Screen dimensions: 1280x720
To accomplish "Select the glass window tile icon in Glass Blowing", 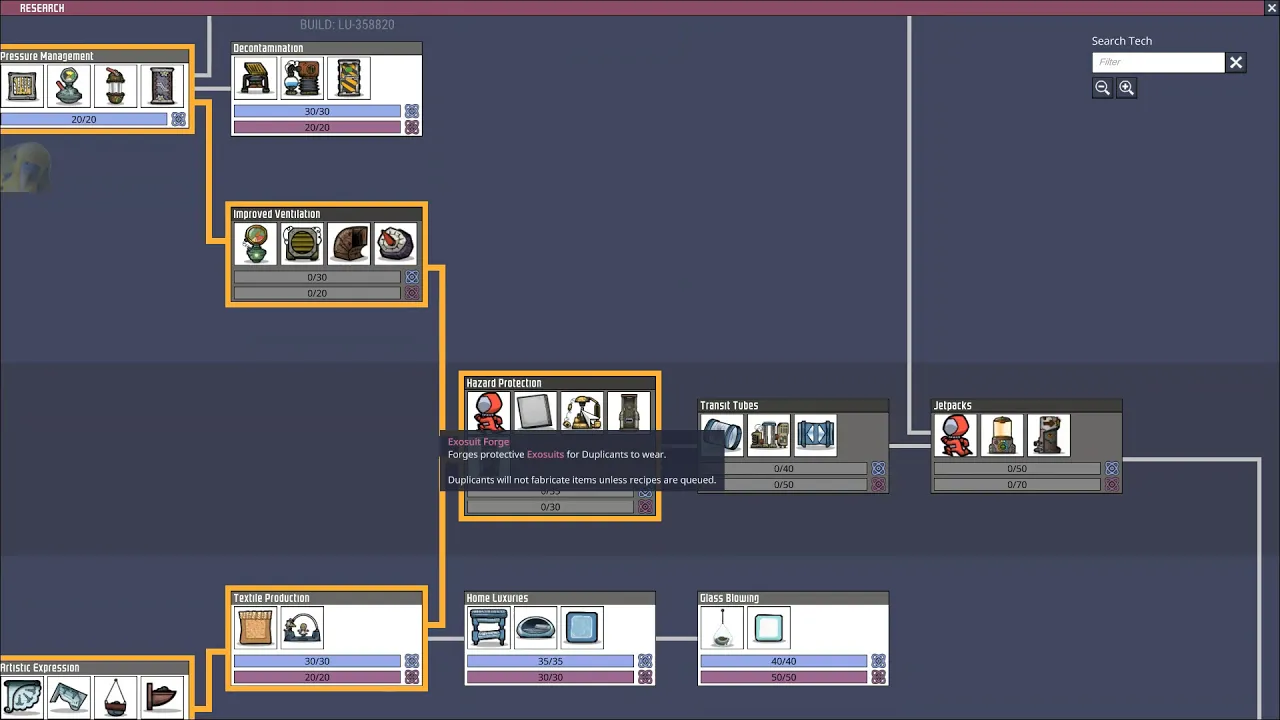I will [x=769, y=628].
